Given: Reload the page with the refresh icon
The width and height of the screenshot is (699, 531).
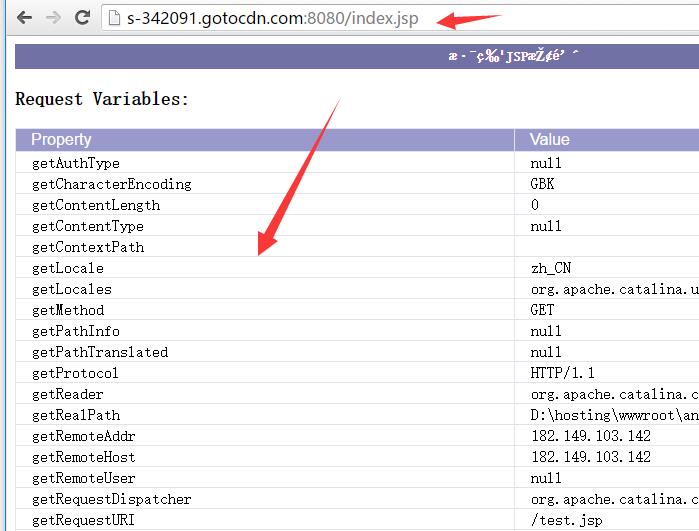Looking at the screenshot, I should tap(82, 18).
